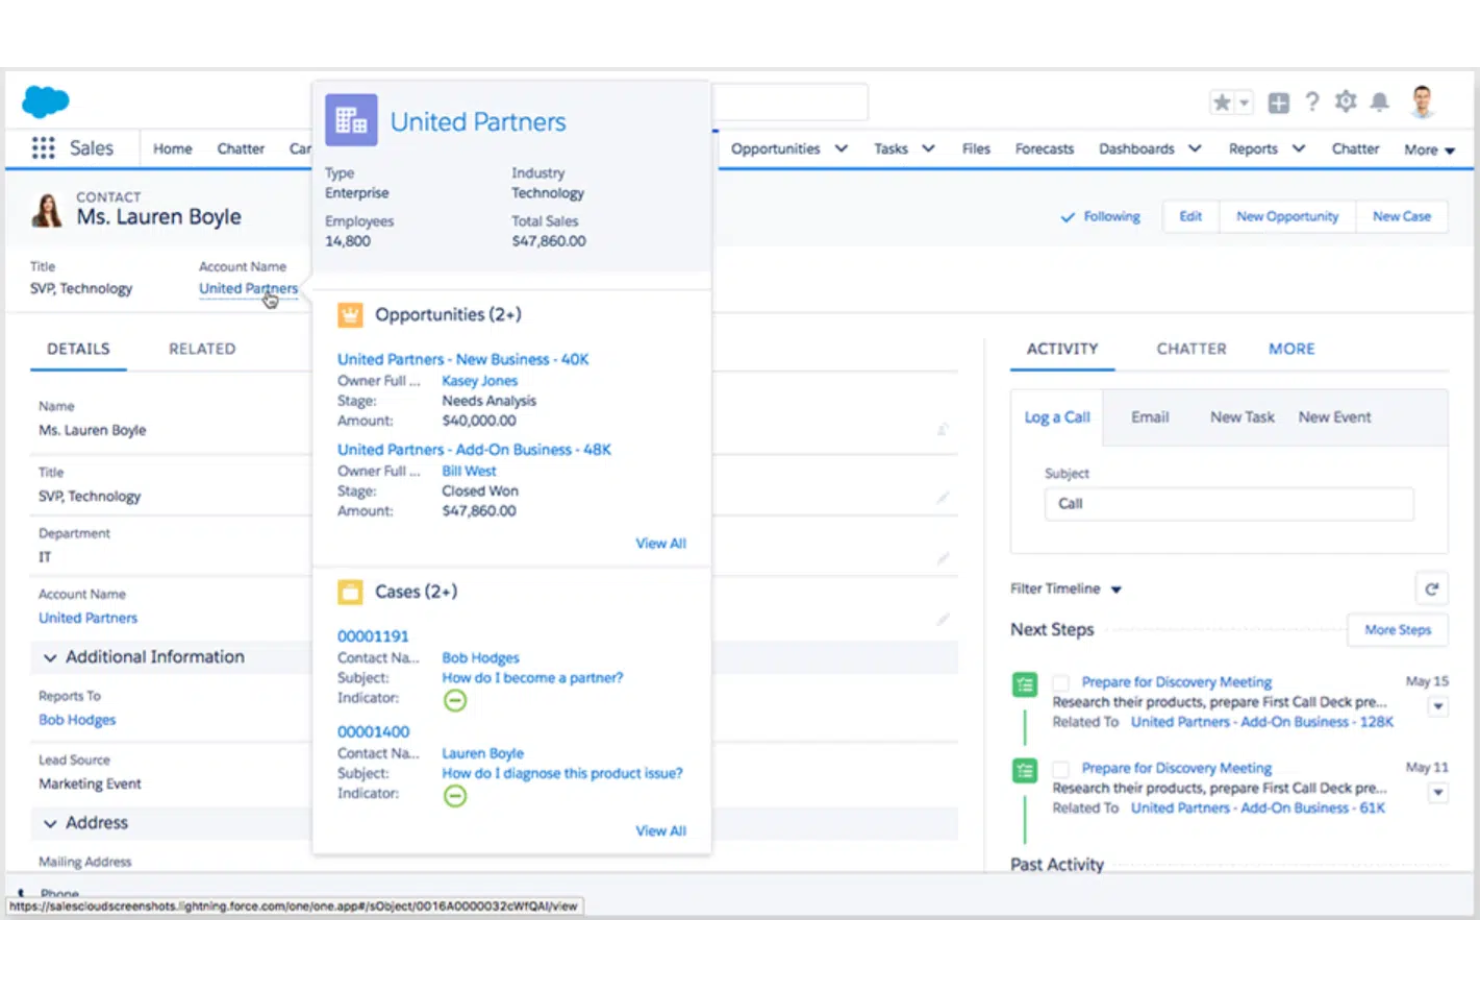Image resolution: width=1480 pixels, height=987 pixels.
Task: Click the Call subject input field
Action: click(x=1228, y=504)
